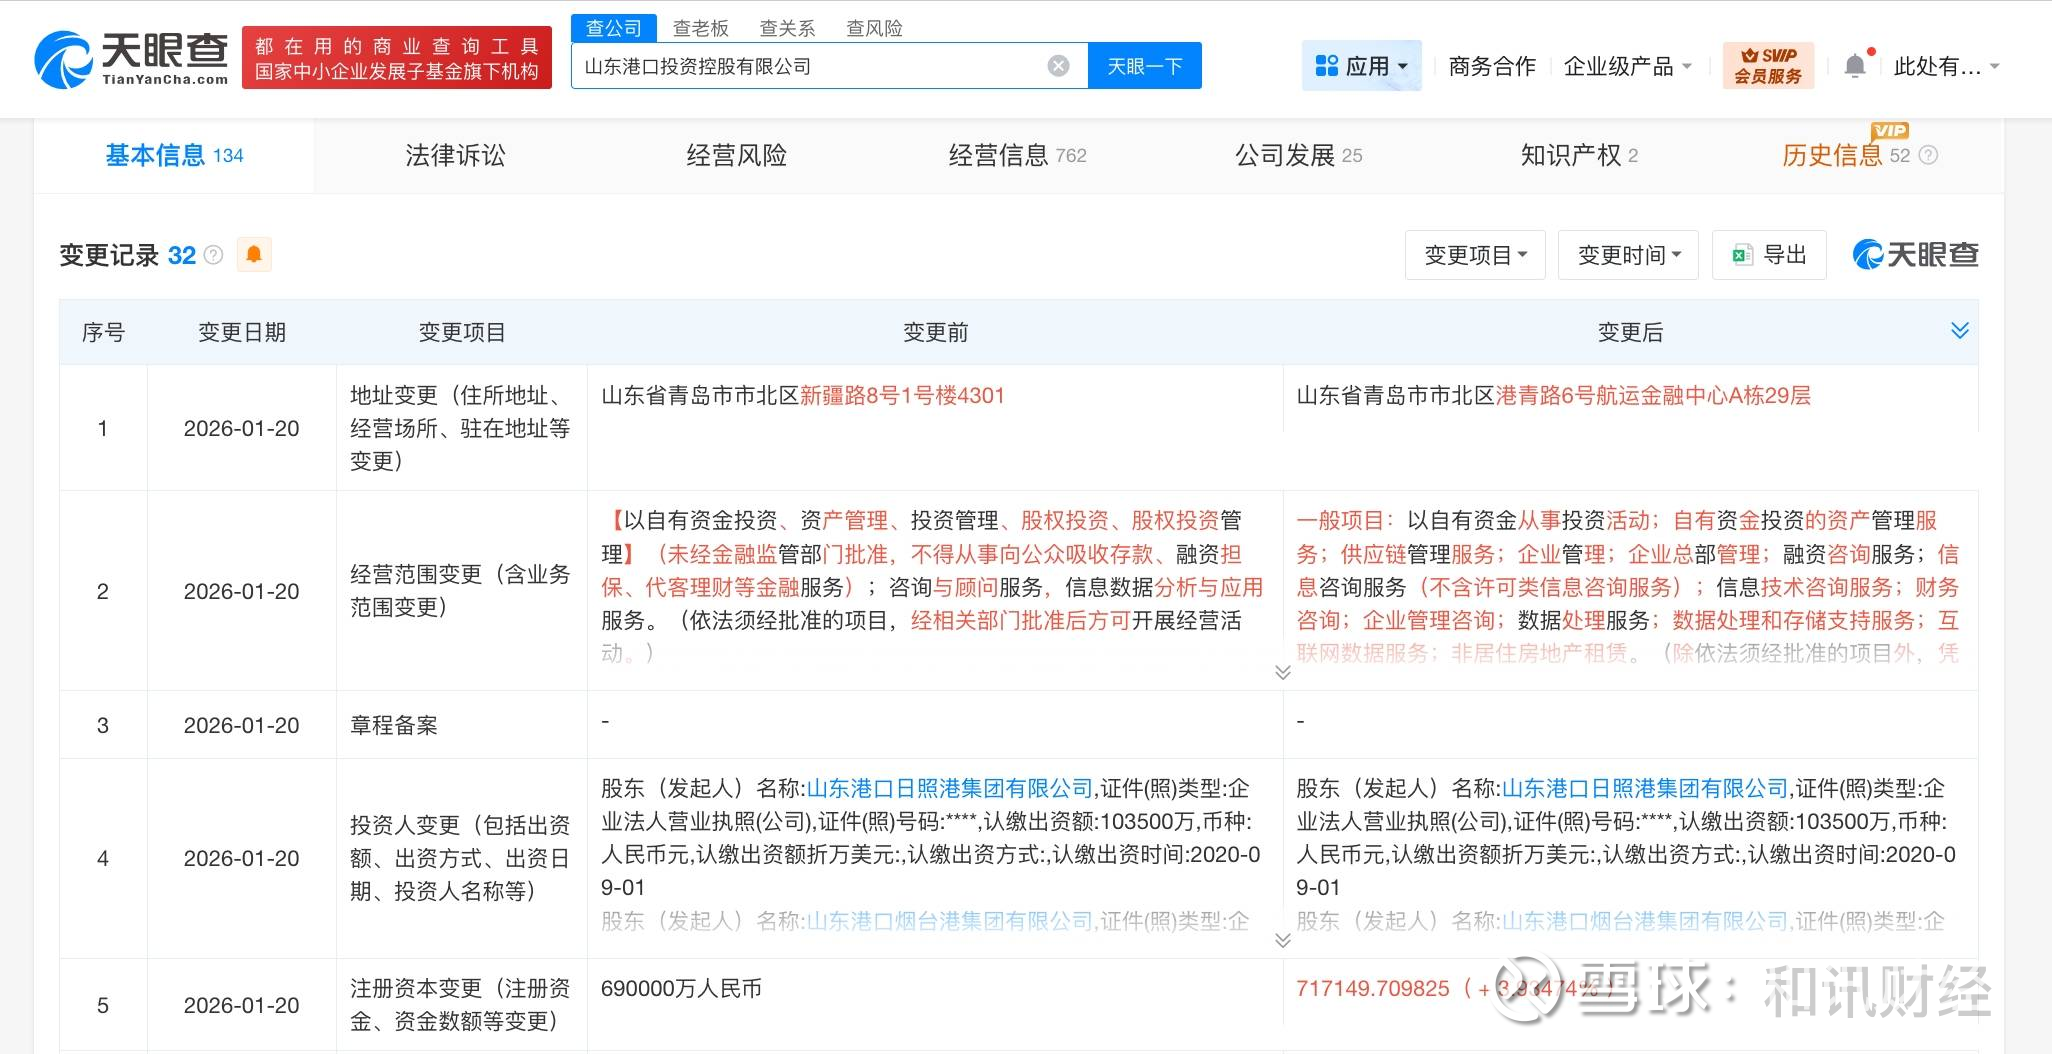The height and width of the screenshot is (1054, 2052).
Task: Select the 查老板 search tab
Action: tap(701, 28)
